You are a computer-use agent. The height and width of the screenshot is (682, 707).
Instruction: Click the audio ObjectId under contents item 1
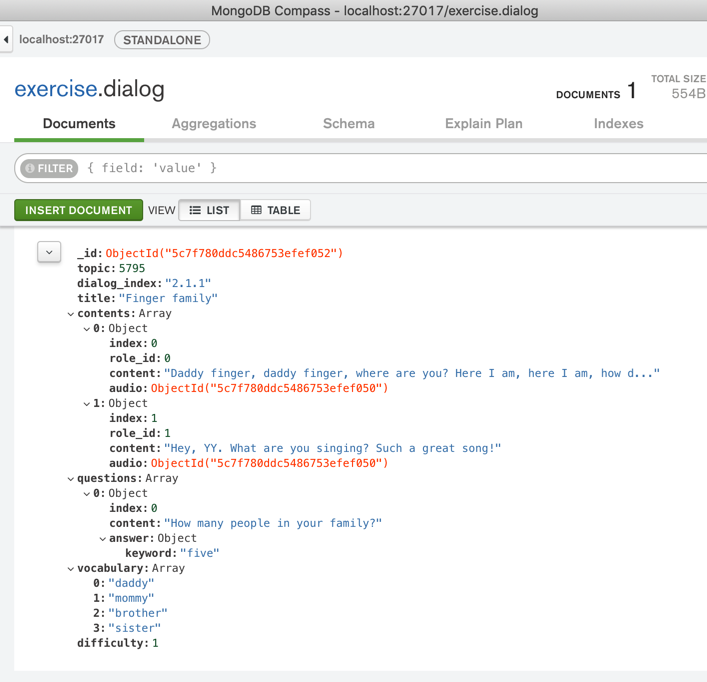[x=270, y=463]
